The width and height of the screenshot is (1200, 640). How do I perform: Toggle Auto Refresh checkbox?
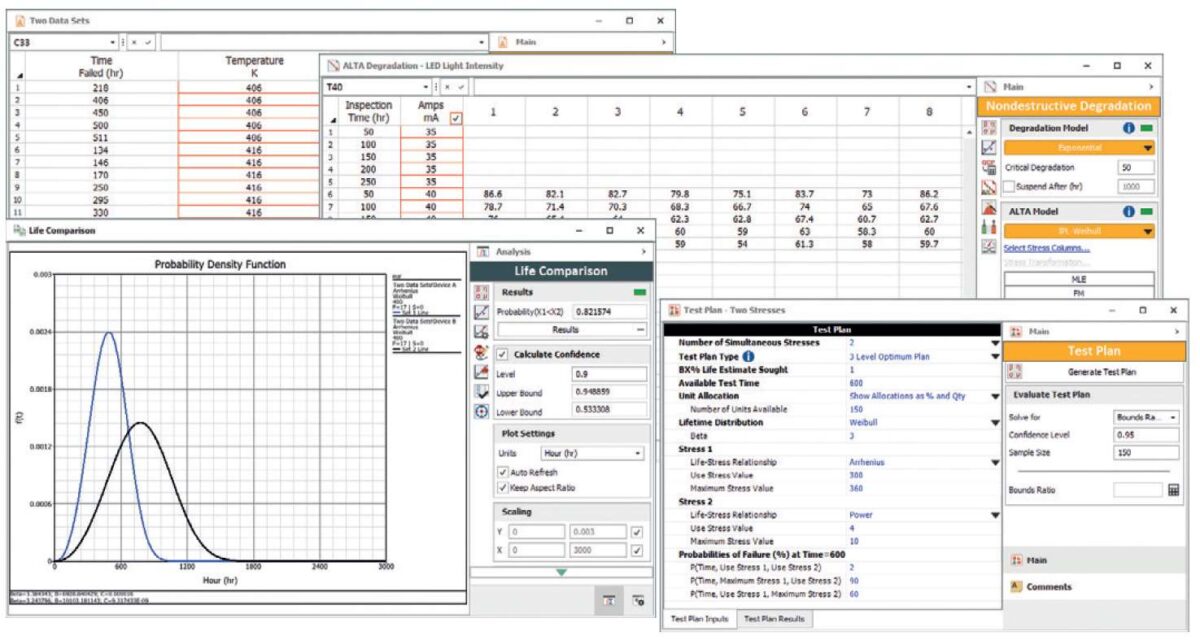click(503, 472)
